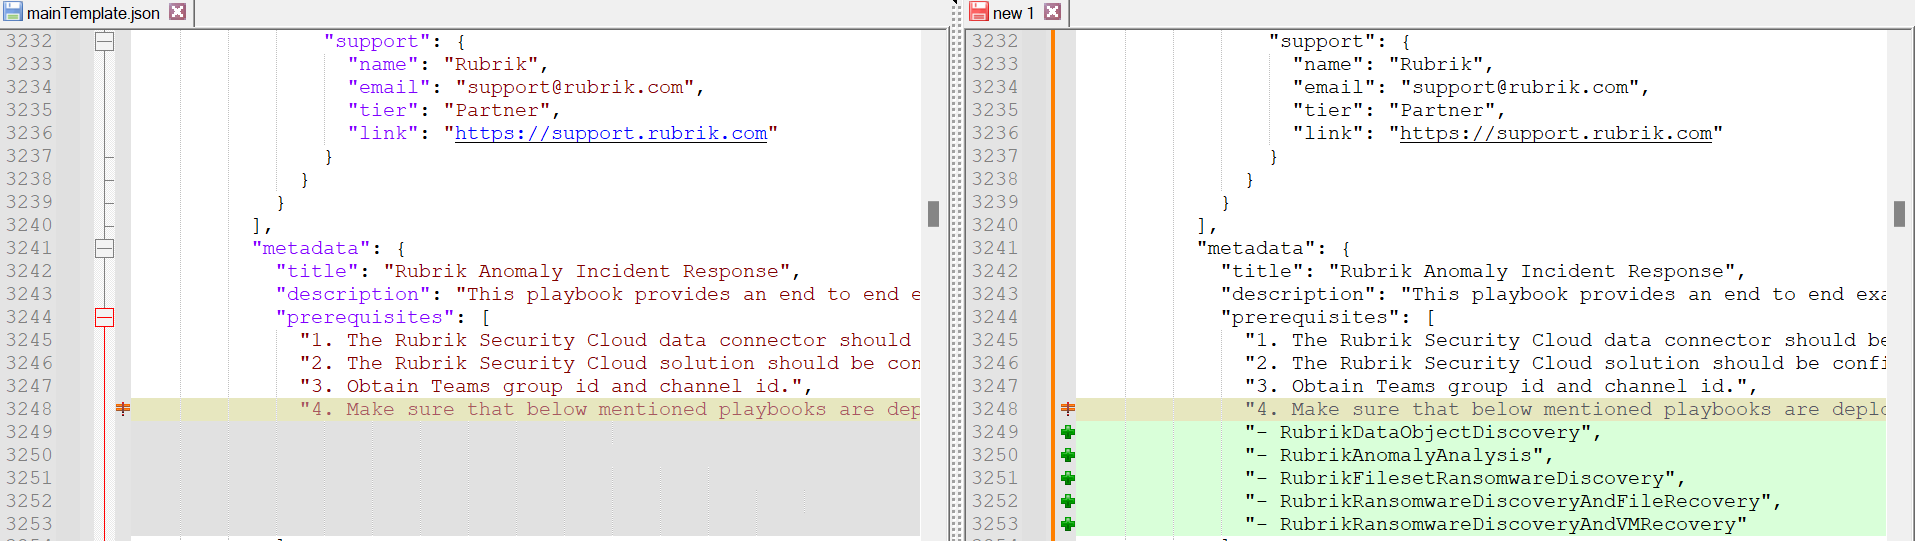Open support.rubrik.com link in new 1 pane

coord(1556,133)
